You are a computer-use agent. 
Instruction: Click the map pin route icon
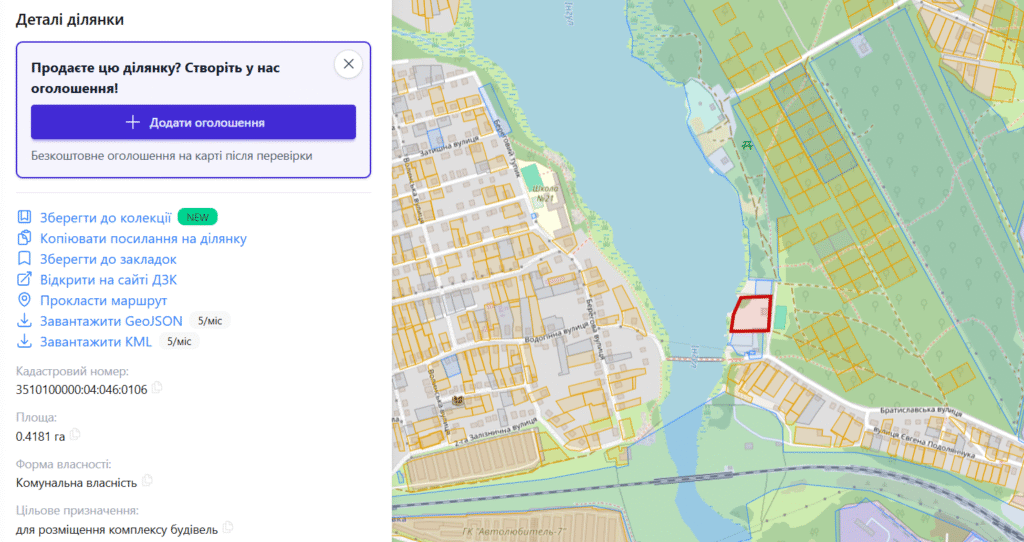click(24, 300)
